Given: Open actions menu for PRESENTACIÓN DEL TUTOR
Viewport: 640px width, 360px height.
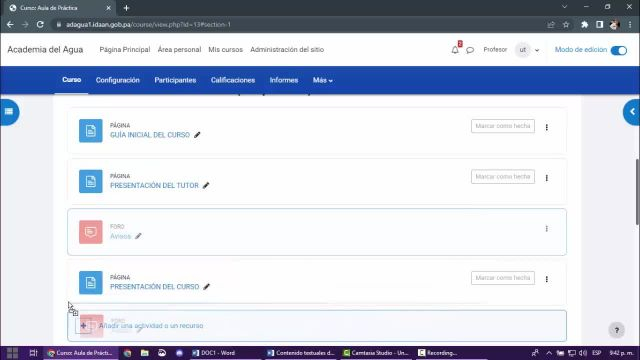Looking at the screenshot, I should pyautogui.click(x=547, y=178).
